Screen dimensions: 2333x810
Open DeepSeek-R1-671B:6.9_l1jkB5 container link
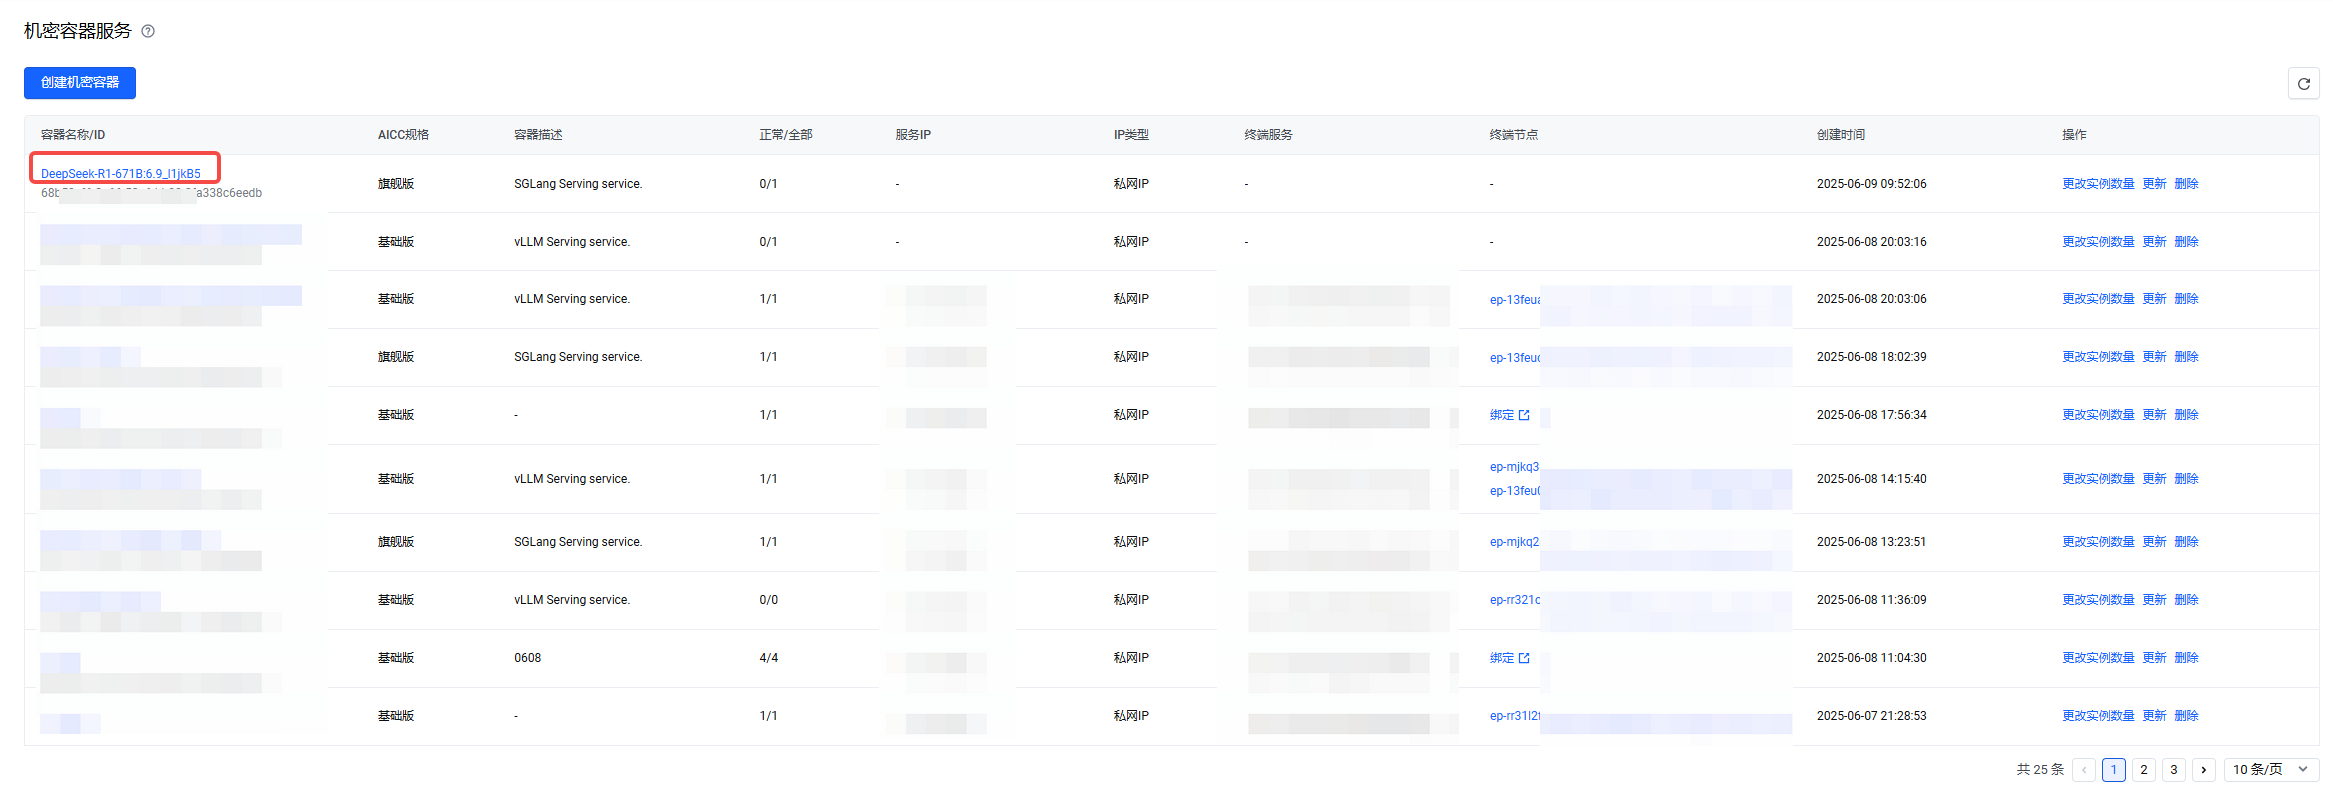click(x=121, y=173)
